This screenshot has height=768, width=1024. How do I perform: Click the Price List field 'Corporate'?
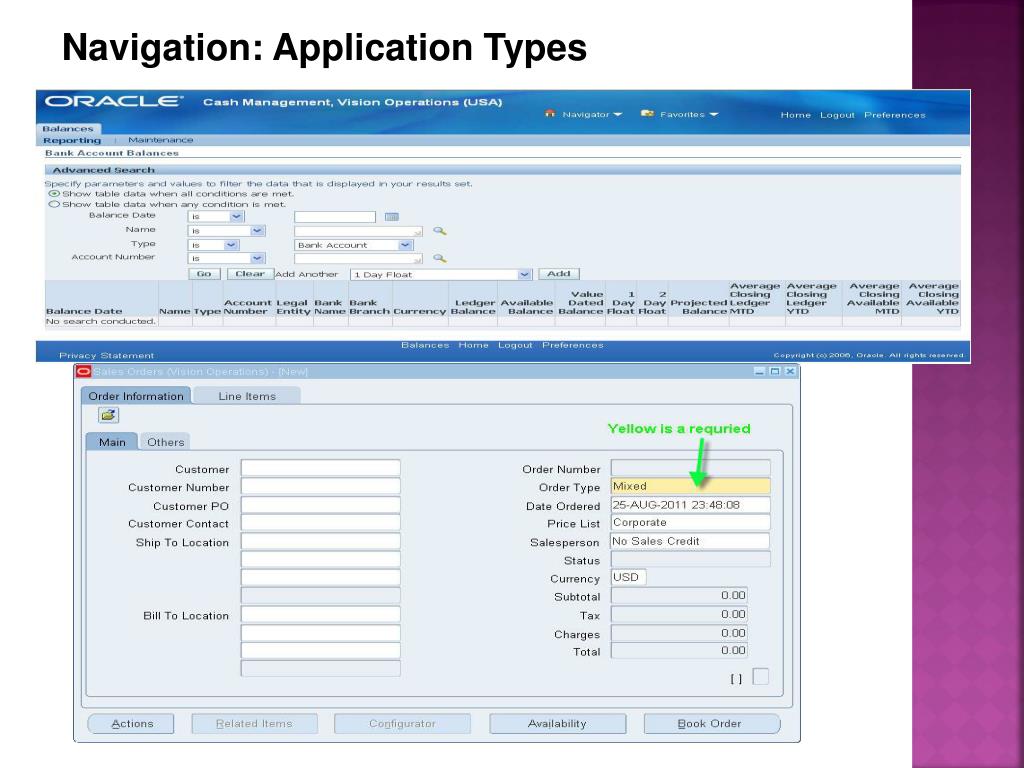click(x=690, y=522)
